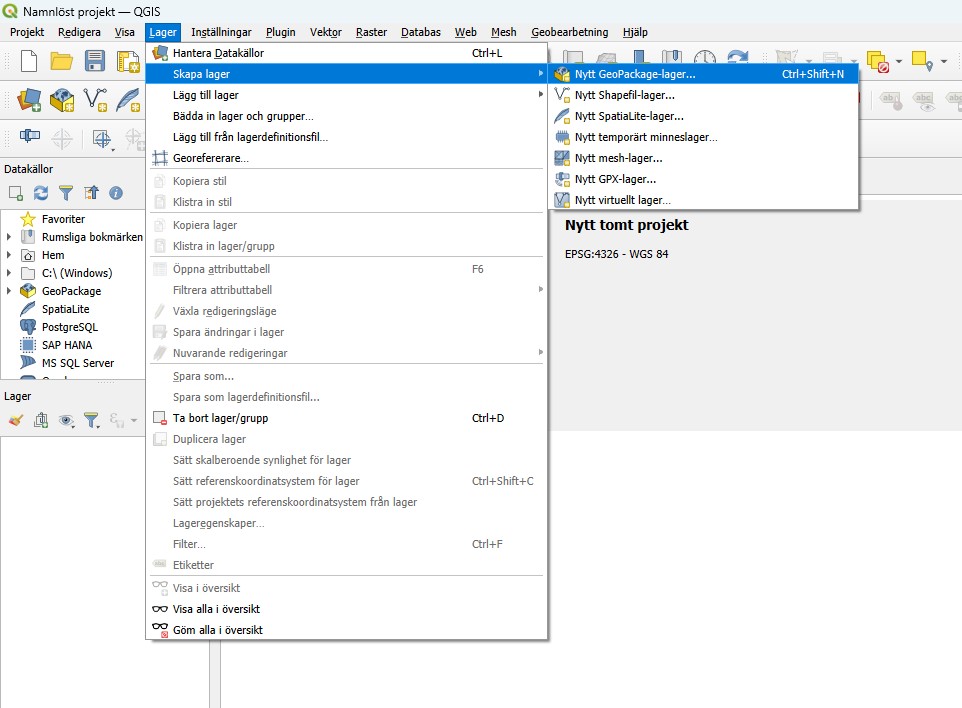This screenshot has width=962, height=708.
Task: Click the Select by Location toolbar icon
Action: click(x=922, y=61)
